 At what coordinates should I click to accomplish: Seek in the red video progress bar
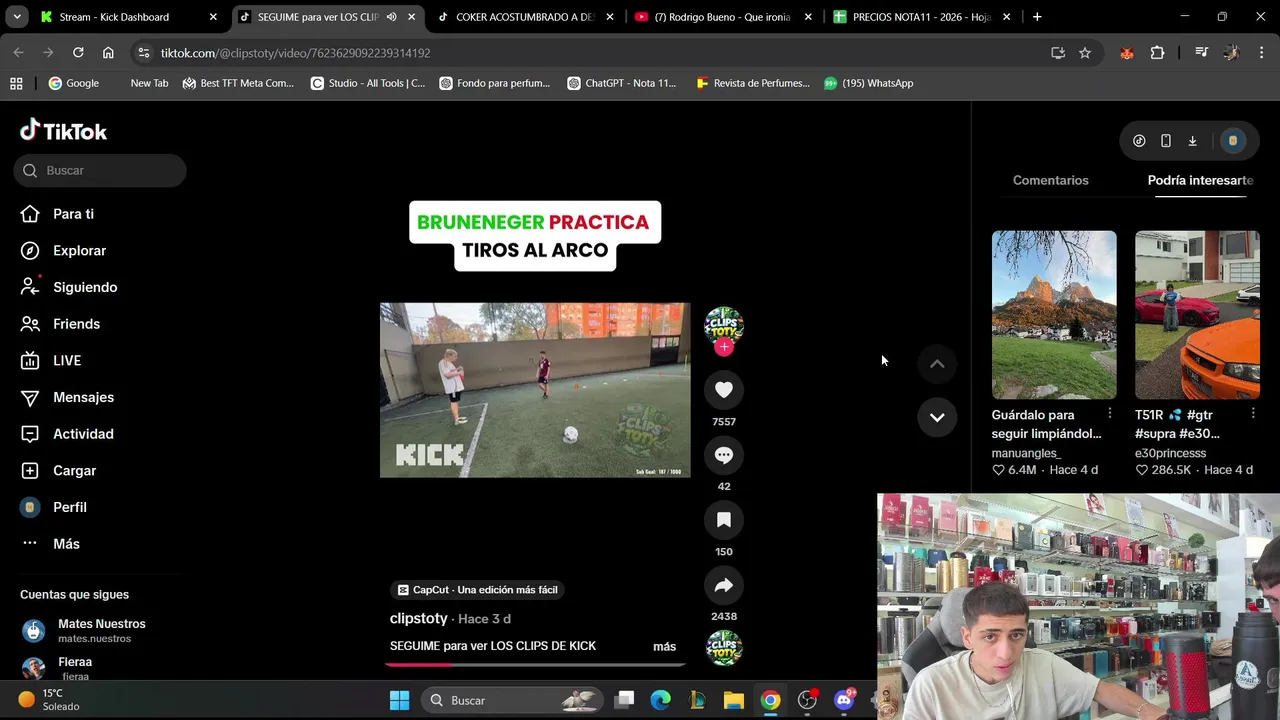coord(535,663)
